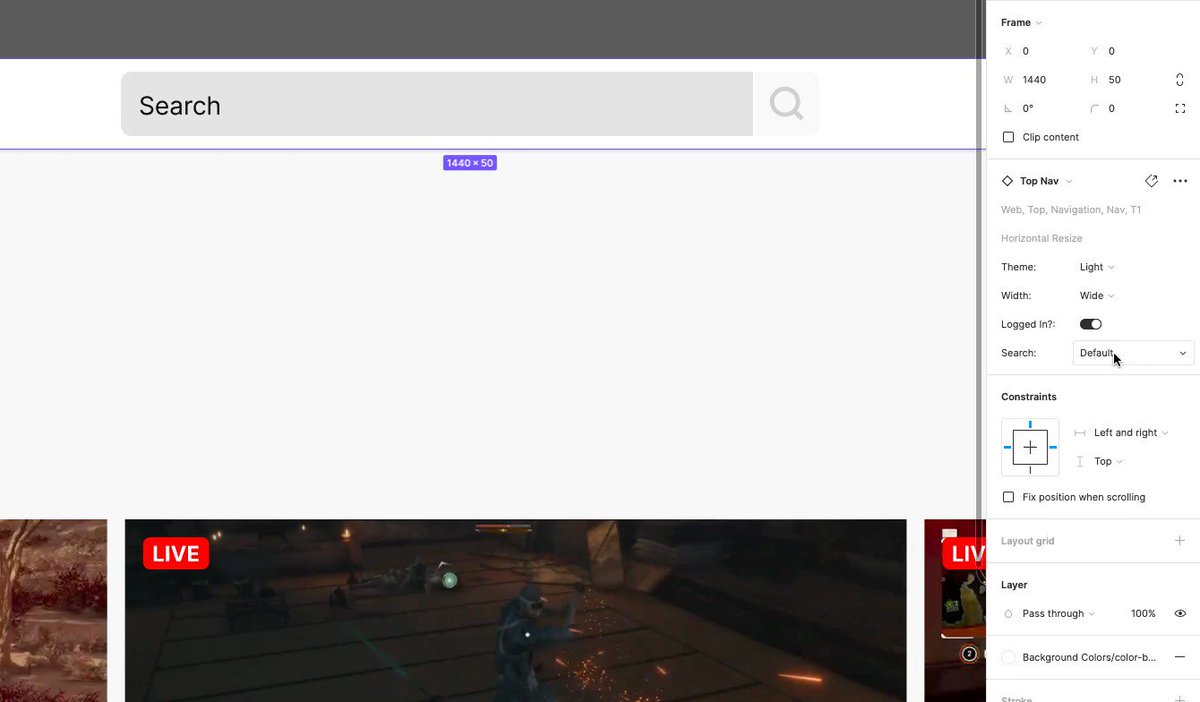The image size is (1200, 702).
Task: Enable Clip content checkbox
Action: (1008, 137)
